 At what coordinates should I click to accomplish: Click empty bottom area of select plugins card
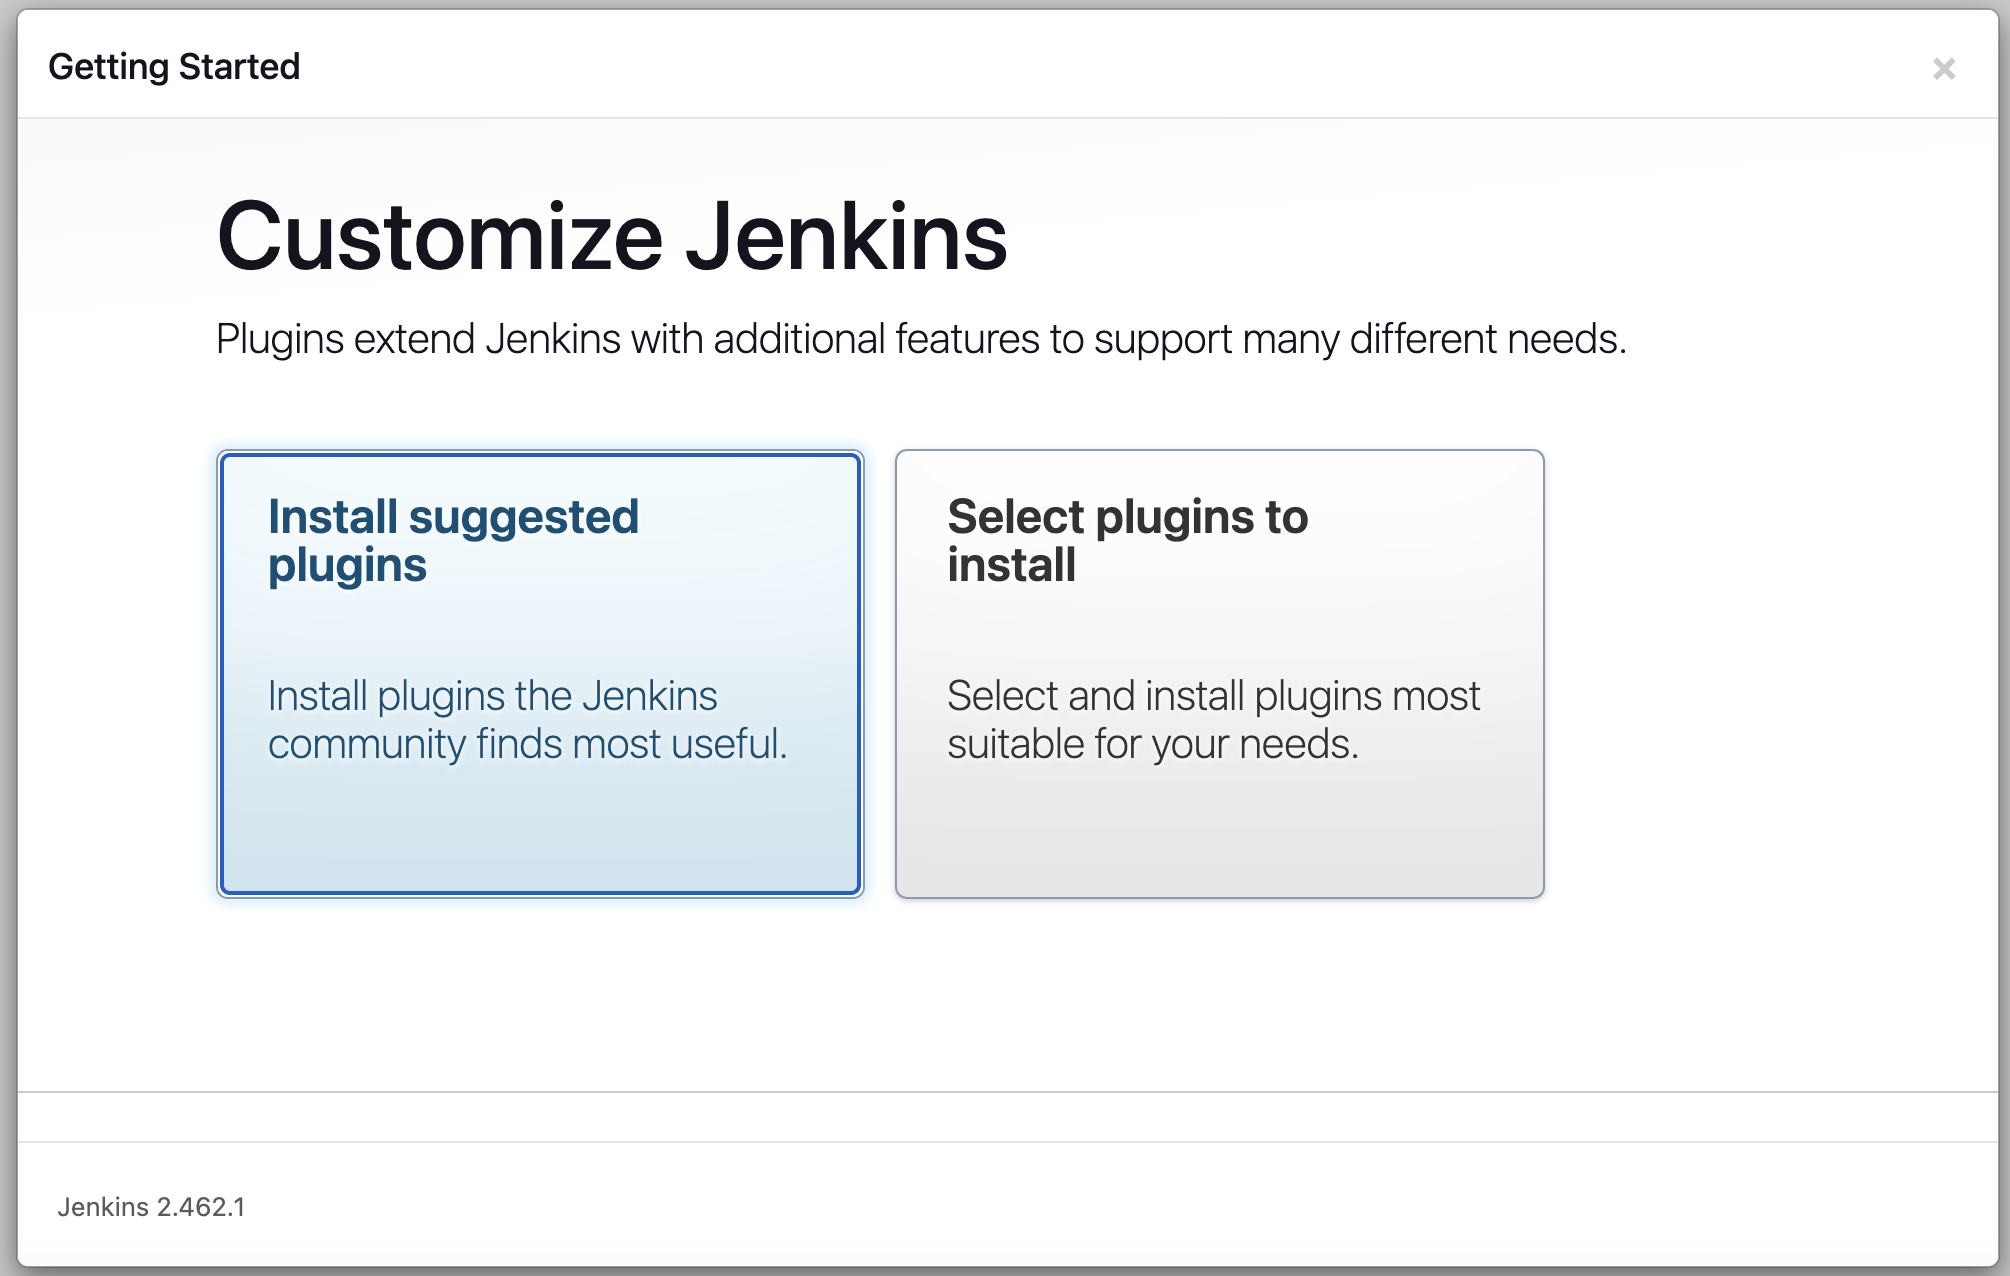pyautogui.click(x=1219, y=835)
